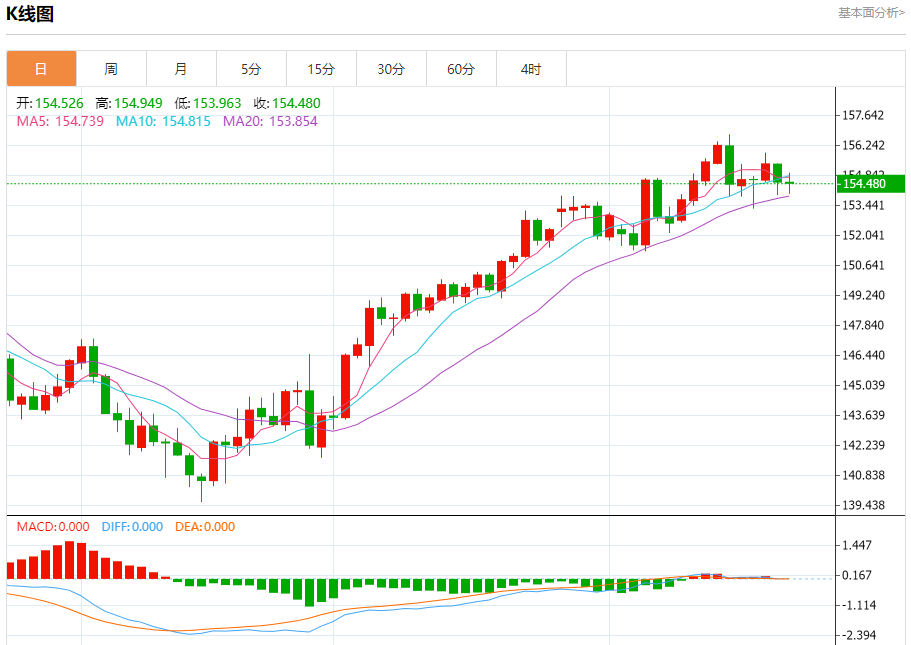Switch to the 周 weekly tab
The image size is (911, 645).
111,69
